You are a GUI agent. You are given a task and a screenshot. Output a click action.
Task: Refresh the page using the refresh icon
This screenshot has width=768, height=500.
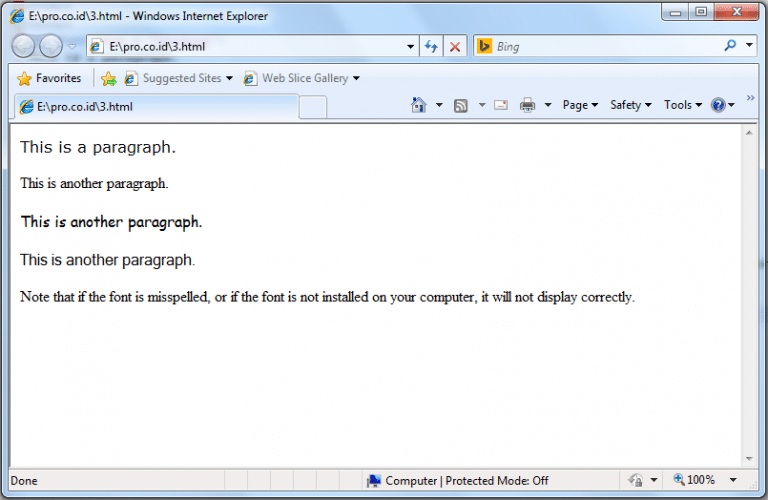tap(432, 47)
